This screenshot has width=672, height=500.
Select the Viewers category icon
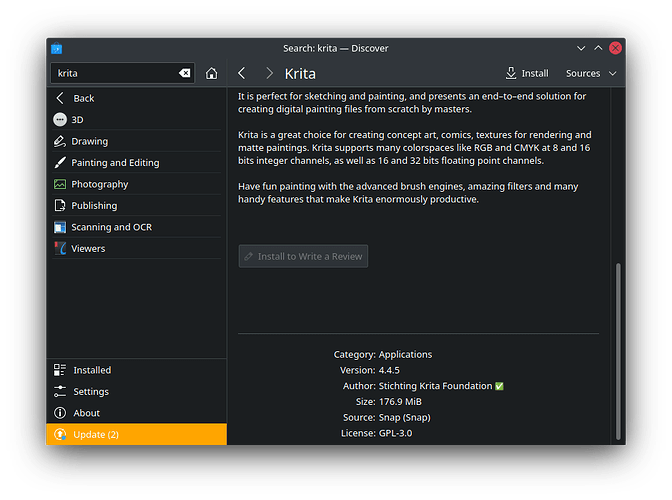point(60,249)
